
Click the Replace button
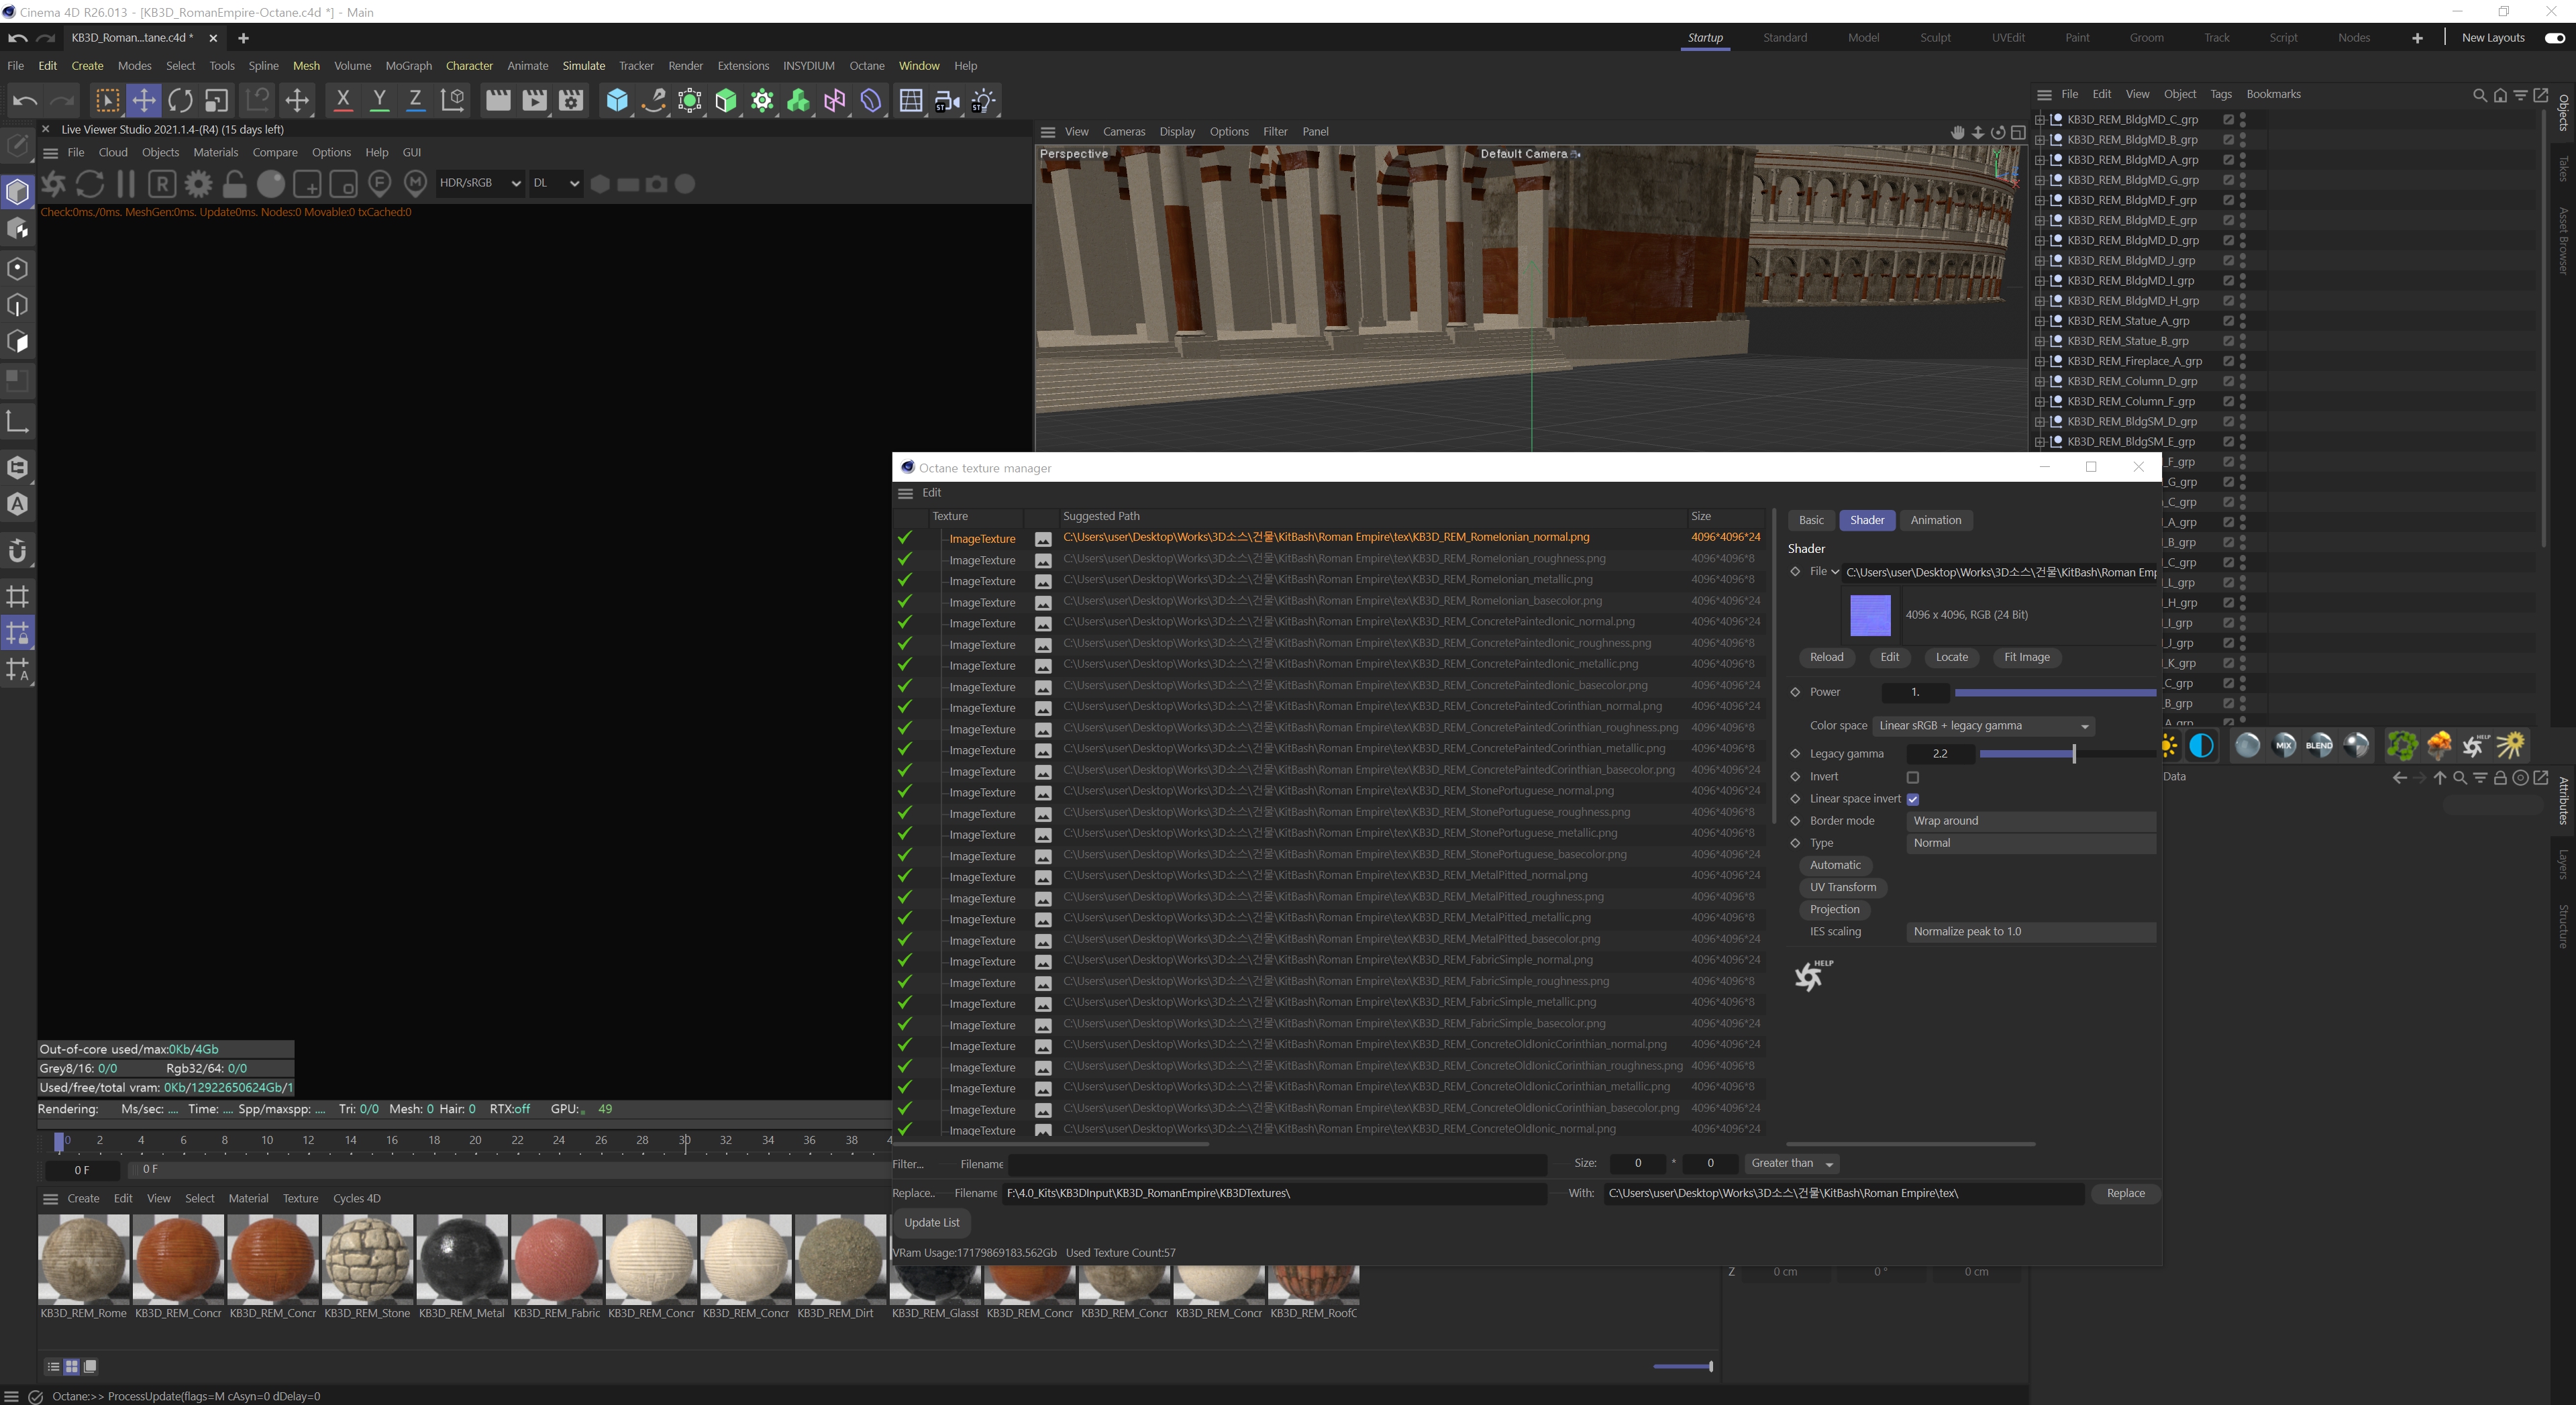(2125, 1193)
